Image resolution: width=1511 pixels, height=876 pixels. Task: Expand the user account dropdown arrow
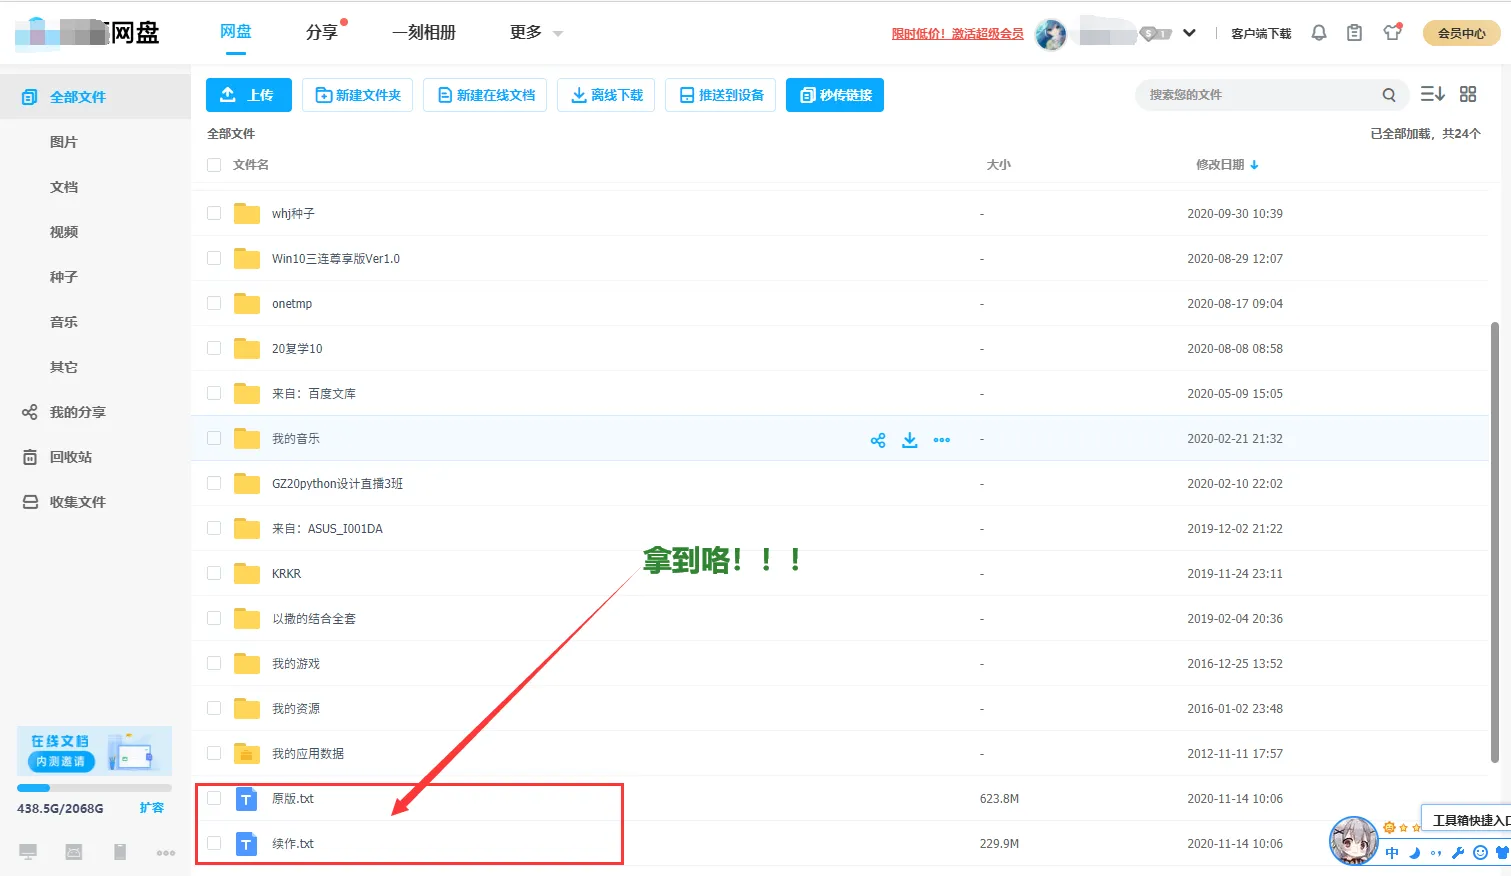(x=1189, y=33)
